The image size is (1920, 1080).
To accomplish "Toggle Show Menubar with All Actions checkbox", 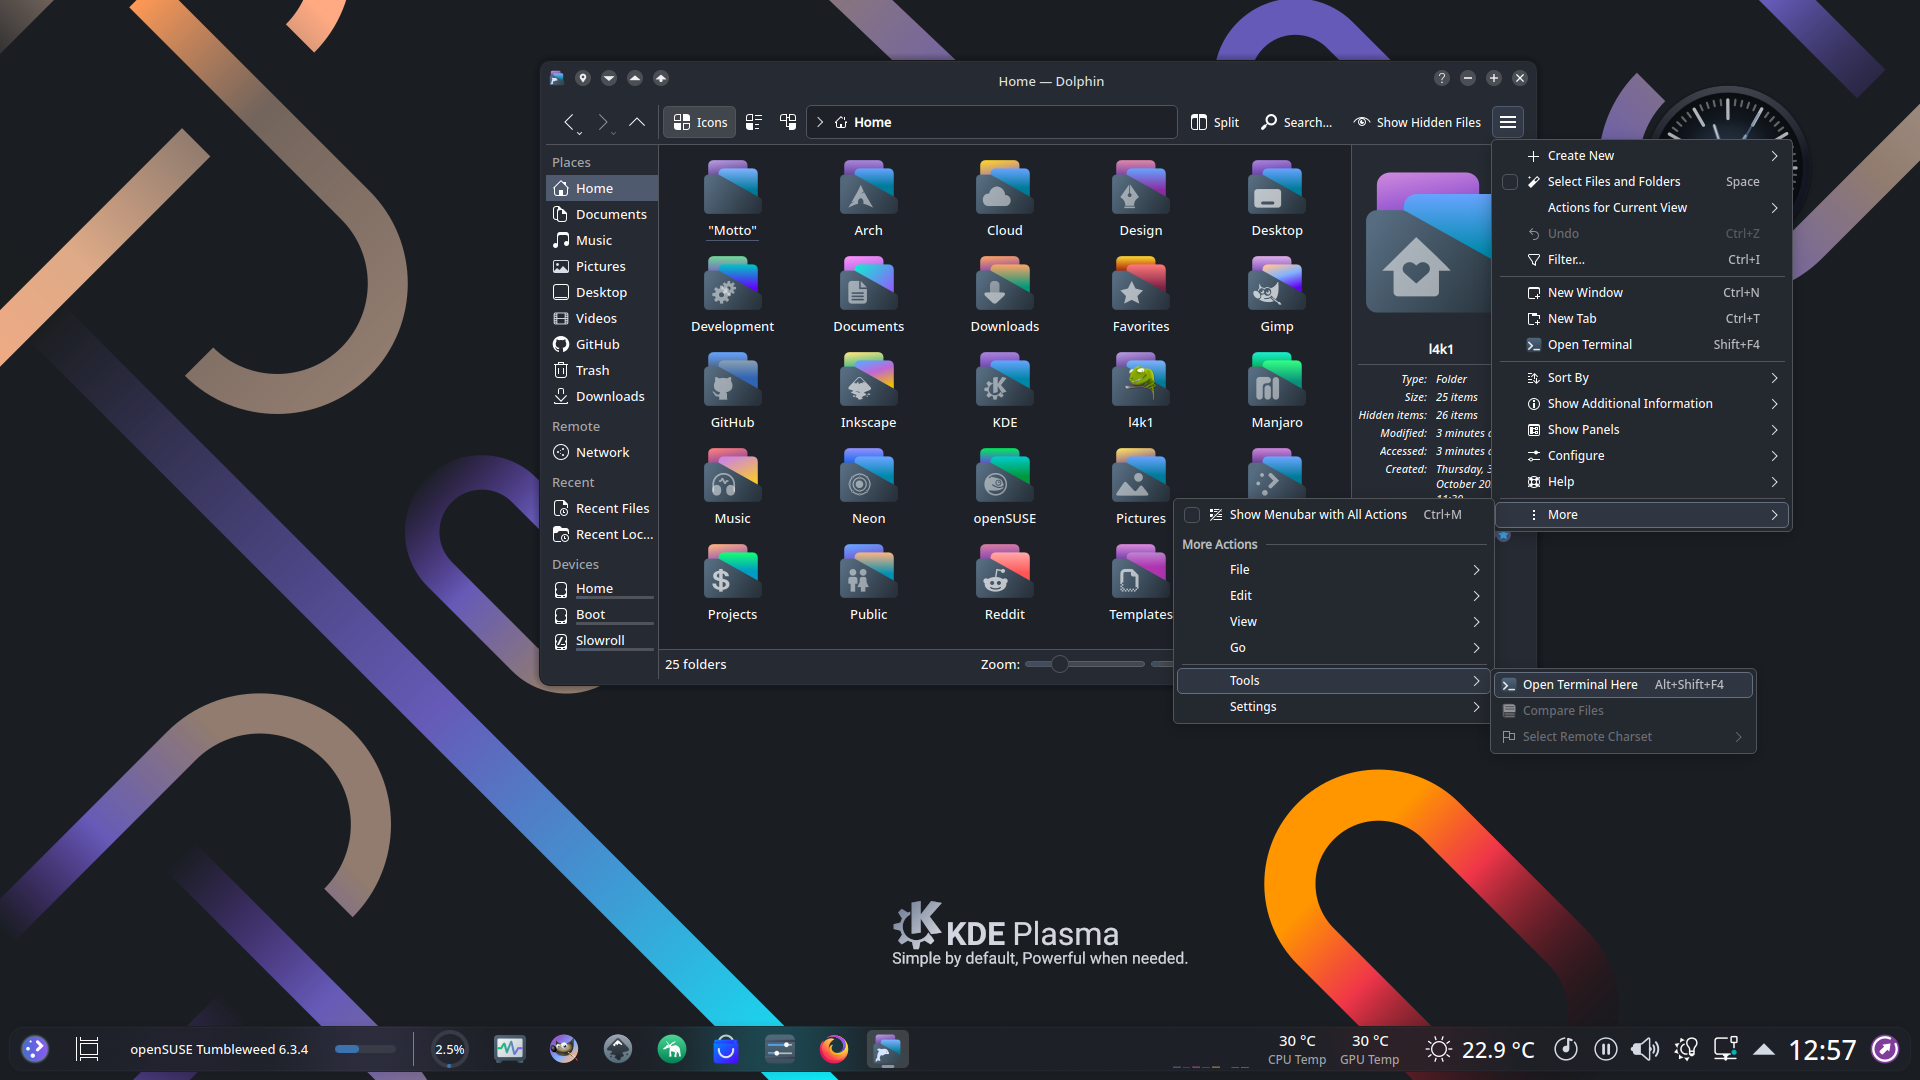I will click(1192, 515).
